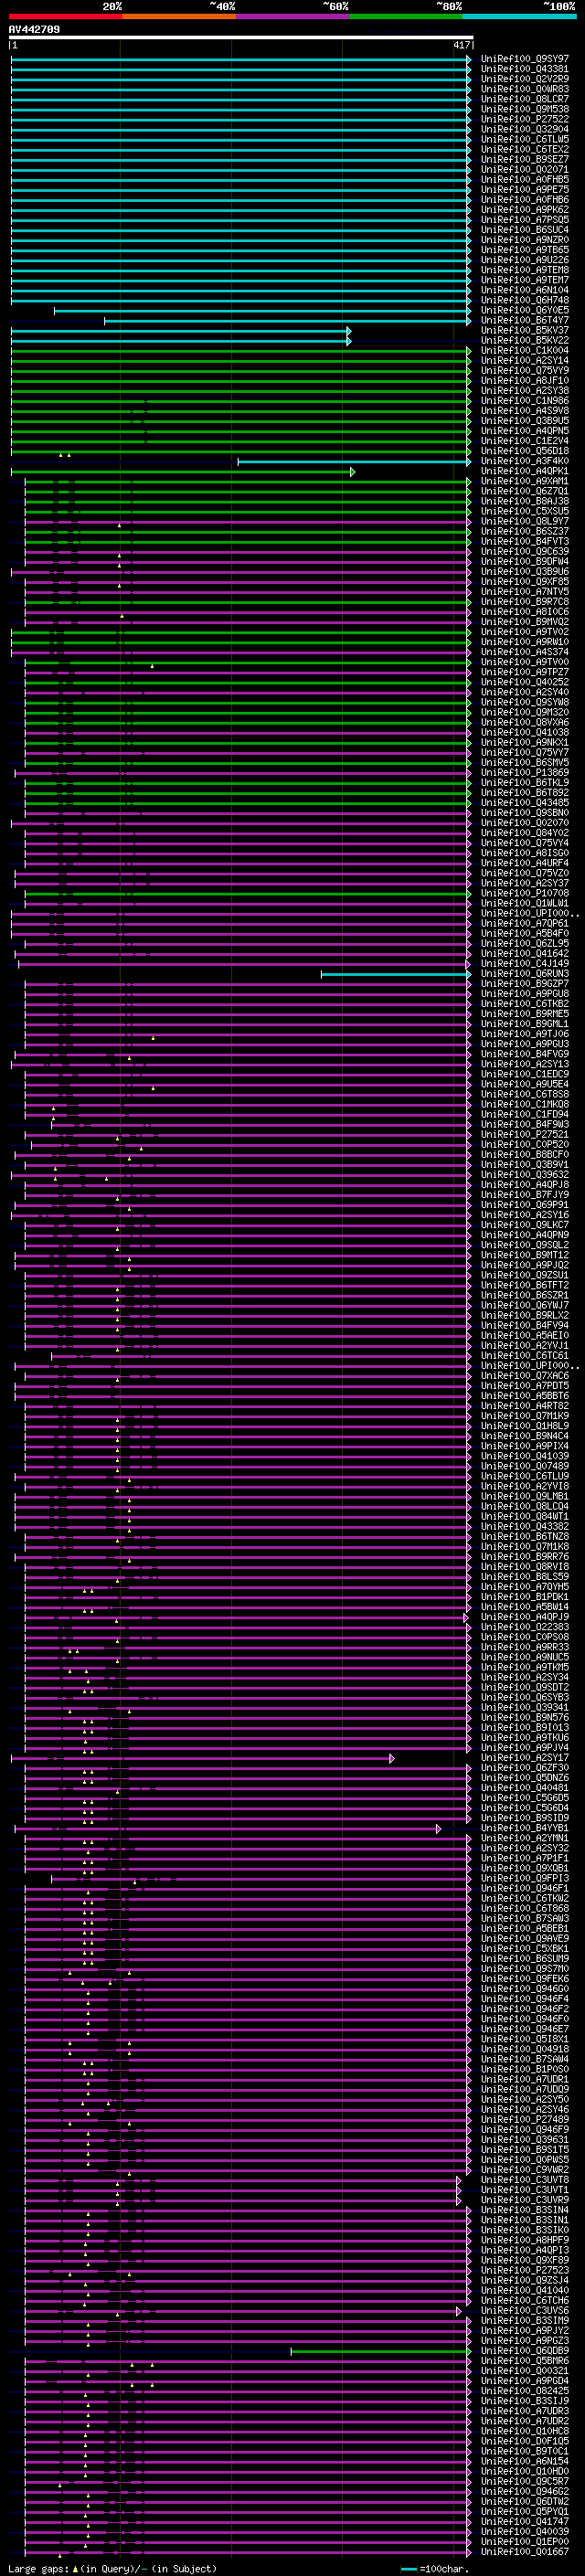Pick the UniRef100_B6T4Y7 hit name
Image resolution: width=585 pixels, height=2576 pixels.
(524, 320)
